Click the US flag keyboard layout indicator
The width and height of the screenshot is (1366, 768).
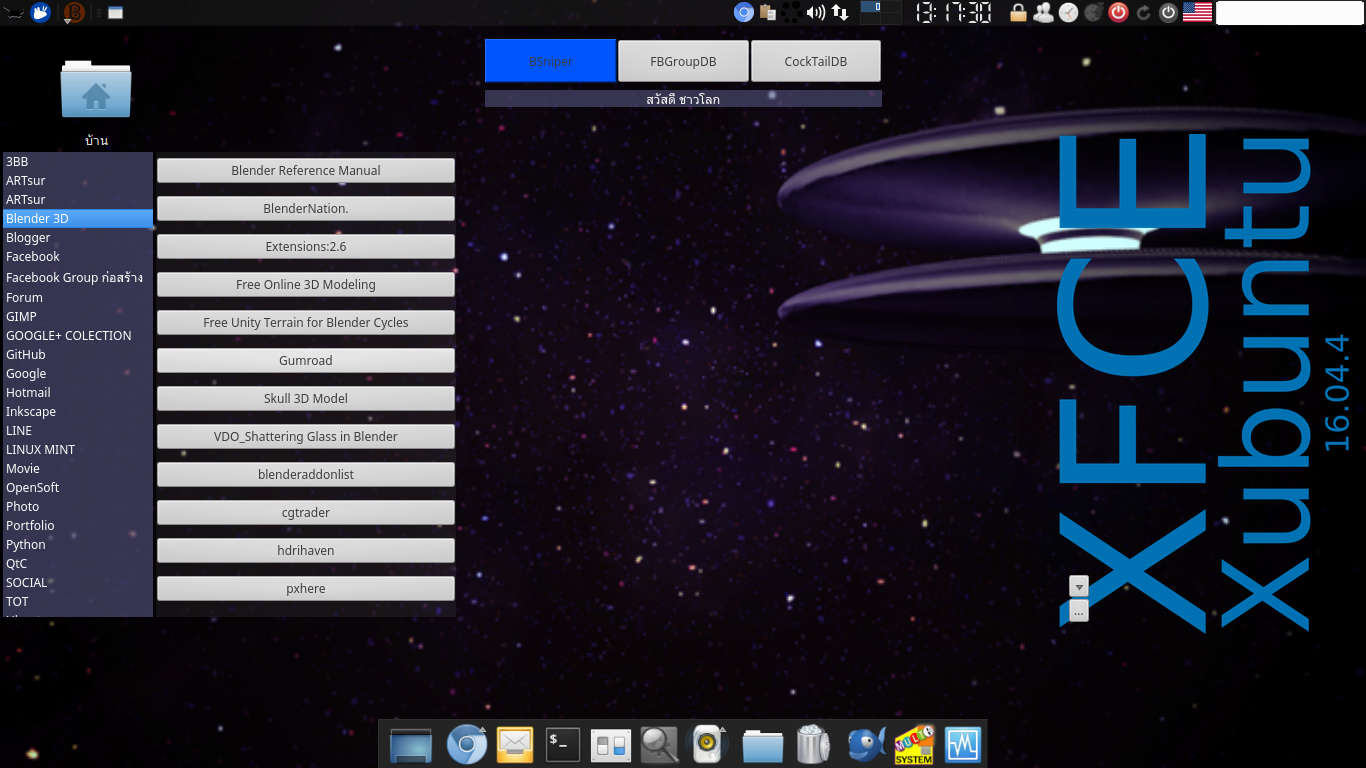[x=1197, y=13]
